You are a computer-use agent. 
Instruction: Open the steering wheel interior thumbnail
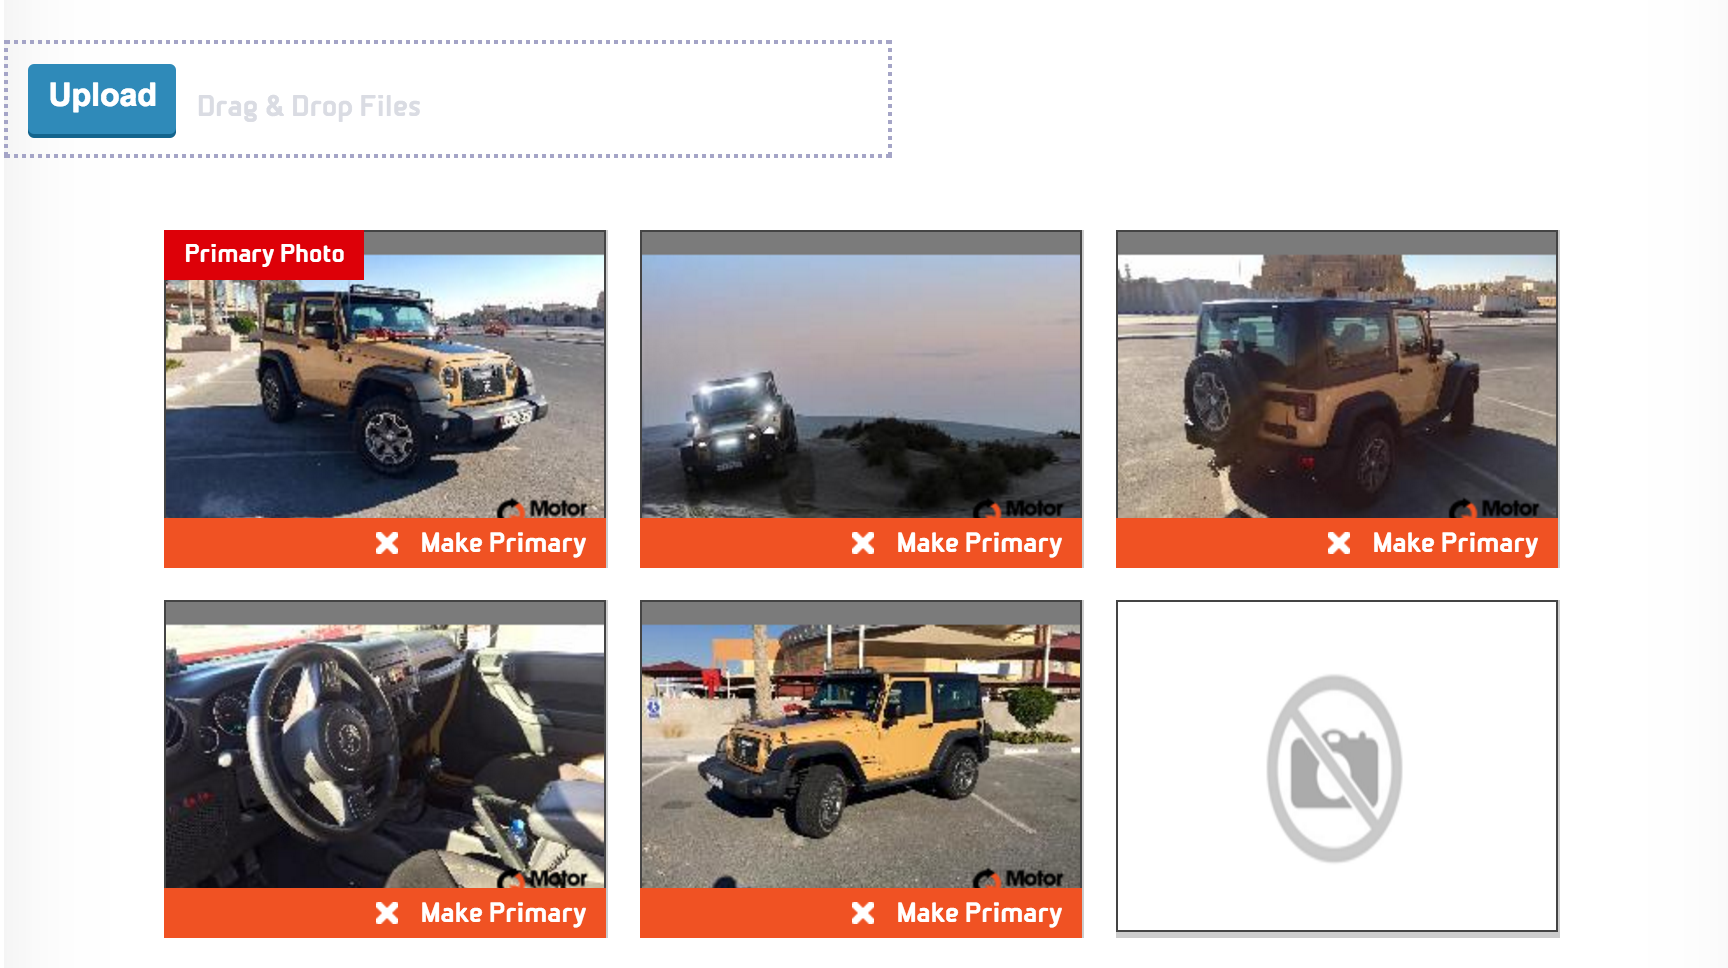pos(385,756)
